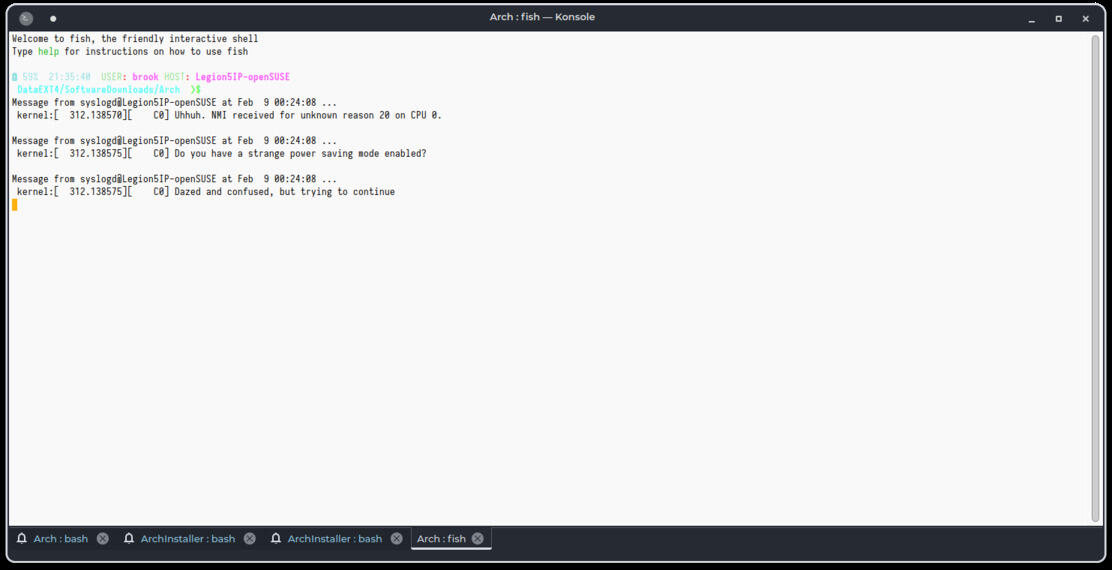Image resolution: width=1112 pixels, height=570 pixels.
Task: Click path 'DataEXT4/SoftwareDownloads/Arch' in prompt
Action: tap(99, 90)
